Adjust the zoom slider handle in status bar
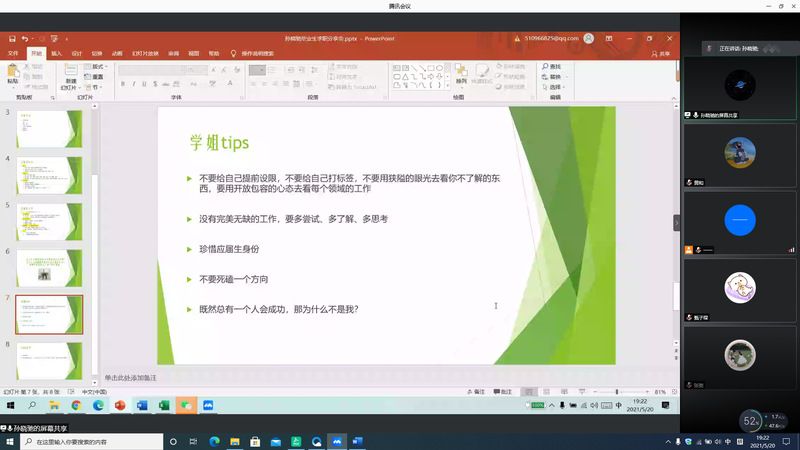The image size is (800, 450). click(617, 392)
